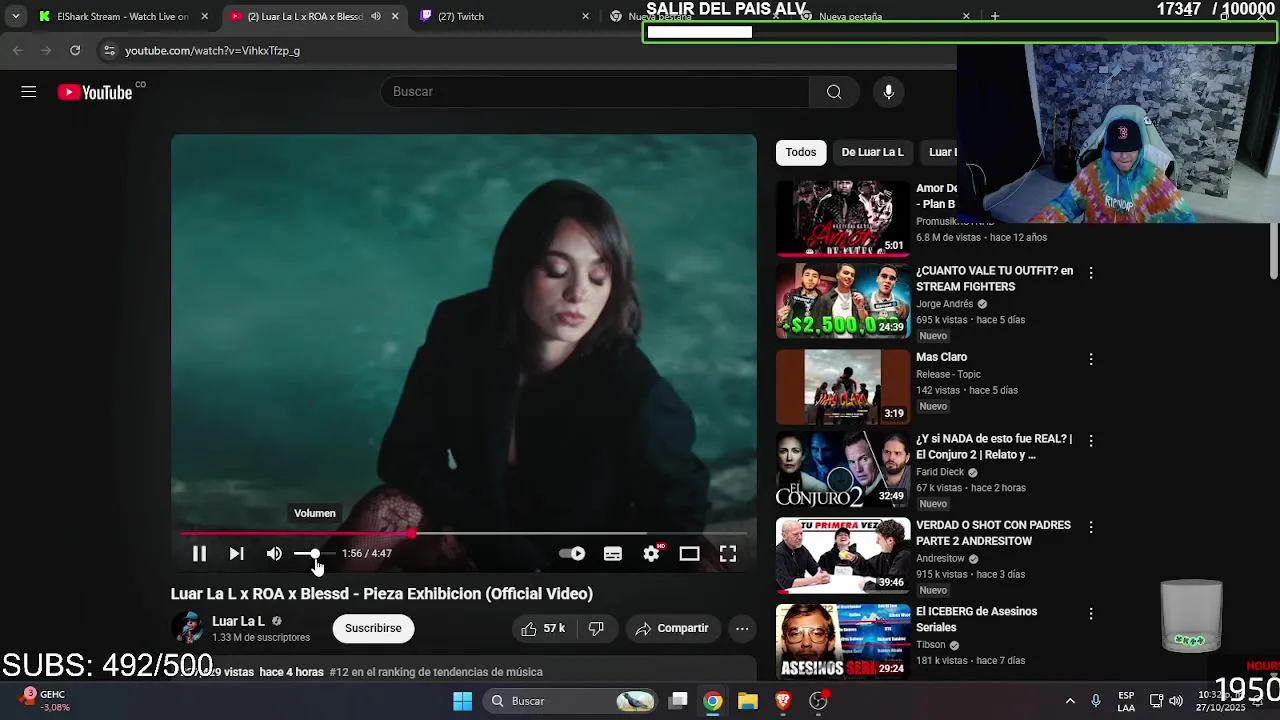Viewport: 1280px width, 720px height.
Task: Pause the playing video
Action: [x=199, y=553]
